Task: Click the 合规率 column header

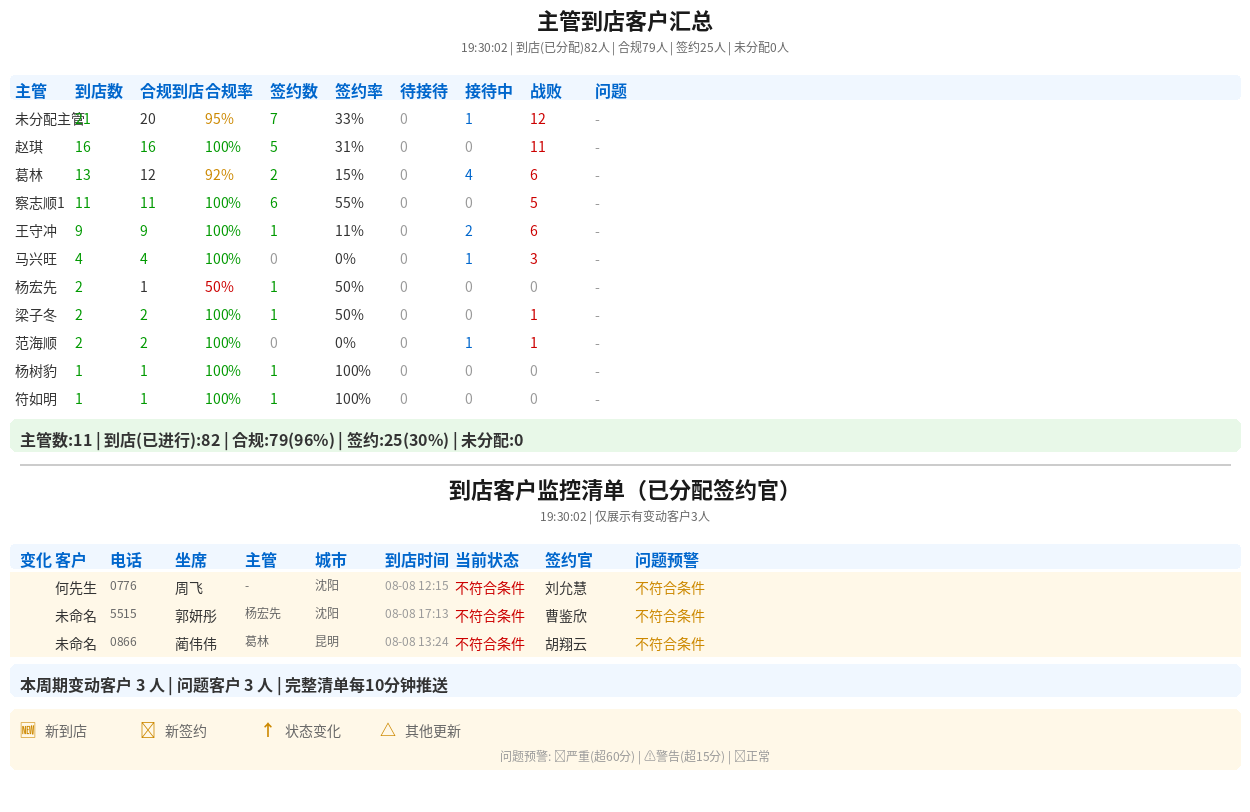Action: coord(229,91)
